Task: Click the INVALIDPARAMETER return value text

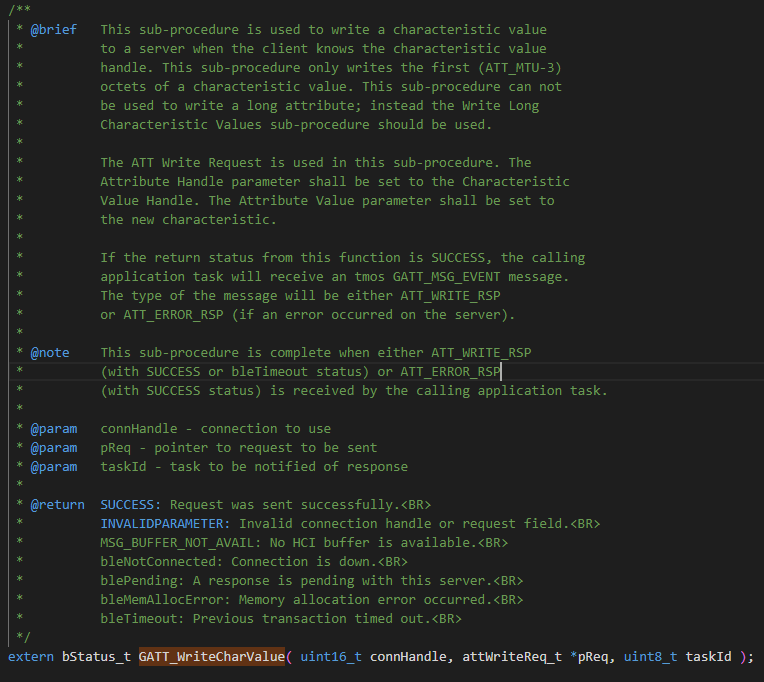Action: [x=165, y=523]
